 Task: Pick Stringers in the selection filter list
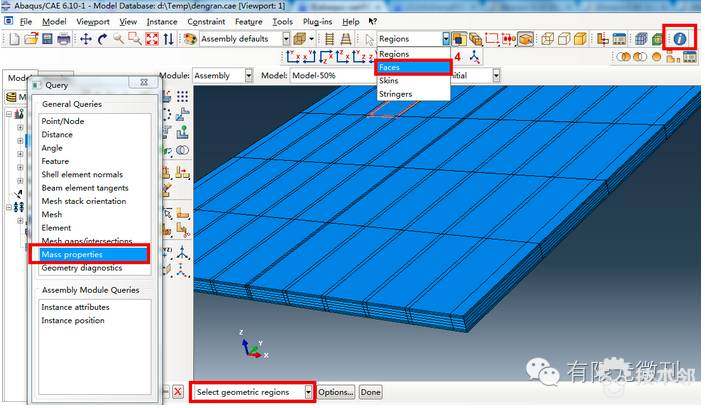pos(395,94)
